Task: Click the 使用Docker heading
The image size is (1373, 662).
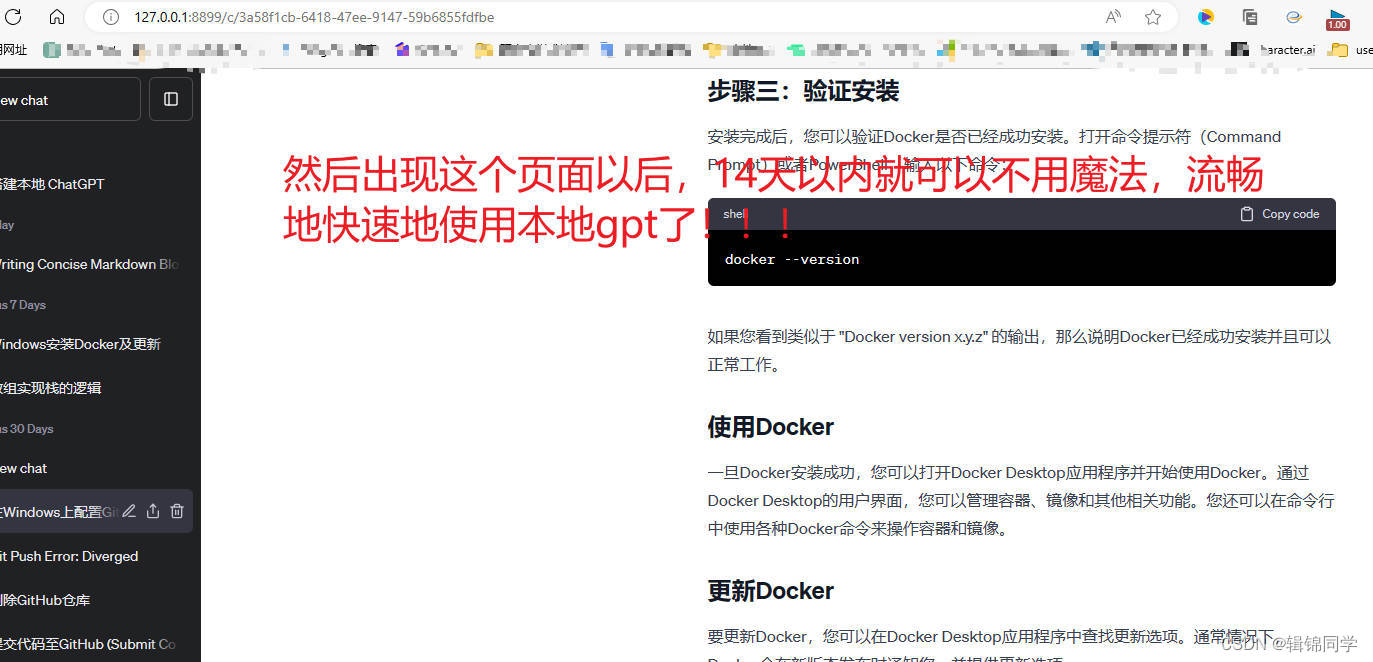Action: 770,427
